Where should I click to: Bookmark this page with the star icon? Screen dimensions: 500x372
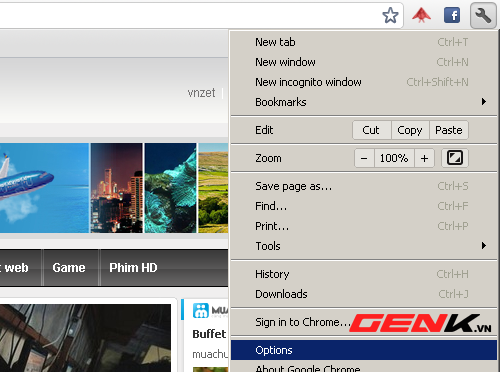[390, 15]
